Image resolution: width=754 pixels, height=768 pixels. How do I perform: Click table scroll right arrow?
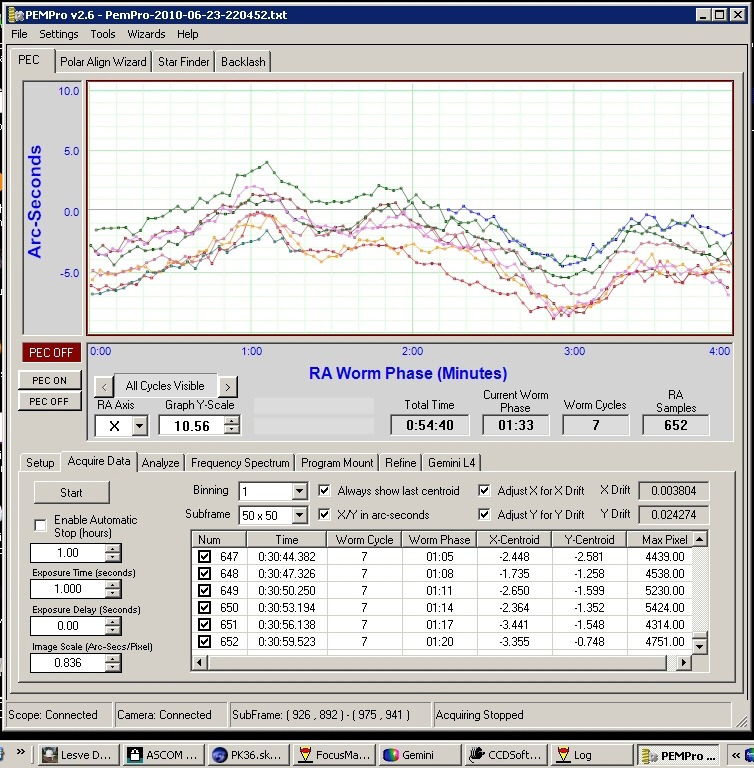683,663
